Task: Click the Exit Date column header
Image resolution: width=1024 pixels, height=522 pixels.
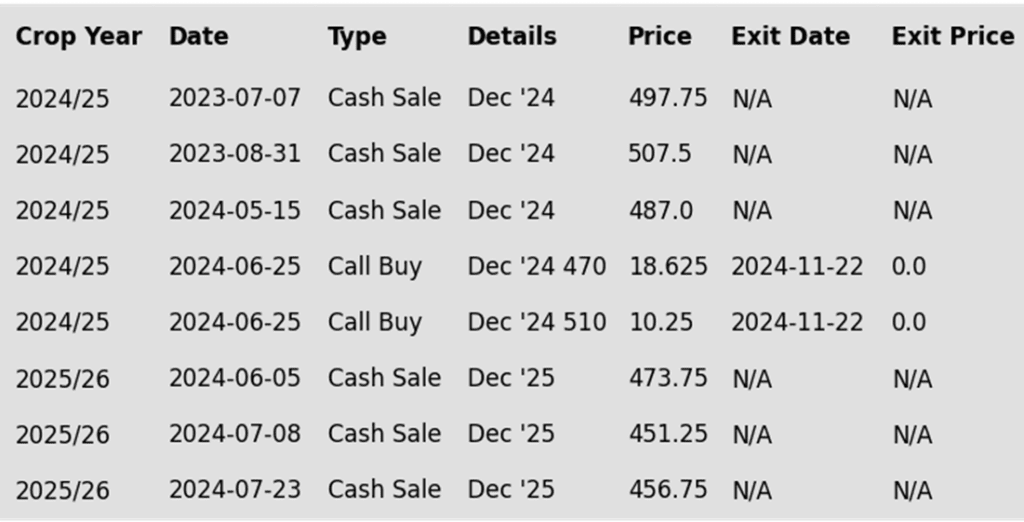Action: 790,37
